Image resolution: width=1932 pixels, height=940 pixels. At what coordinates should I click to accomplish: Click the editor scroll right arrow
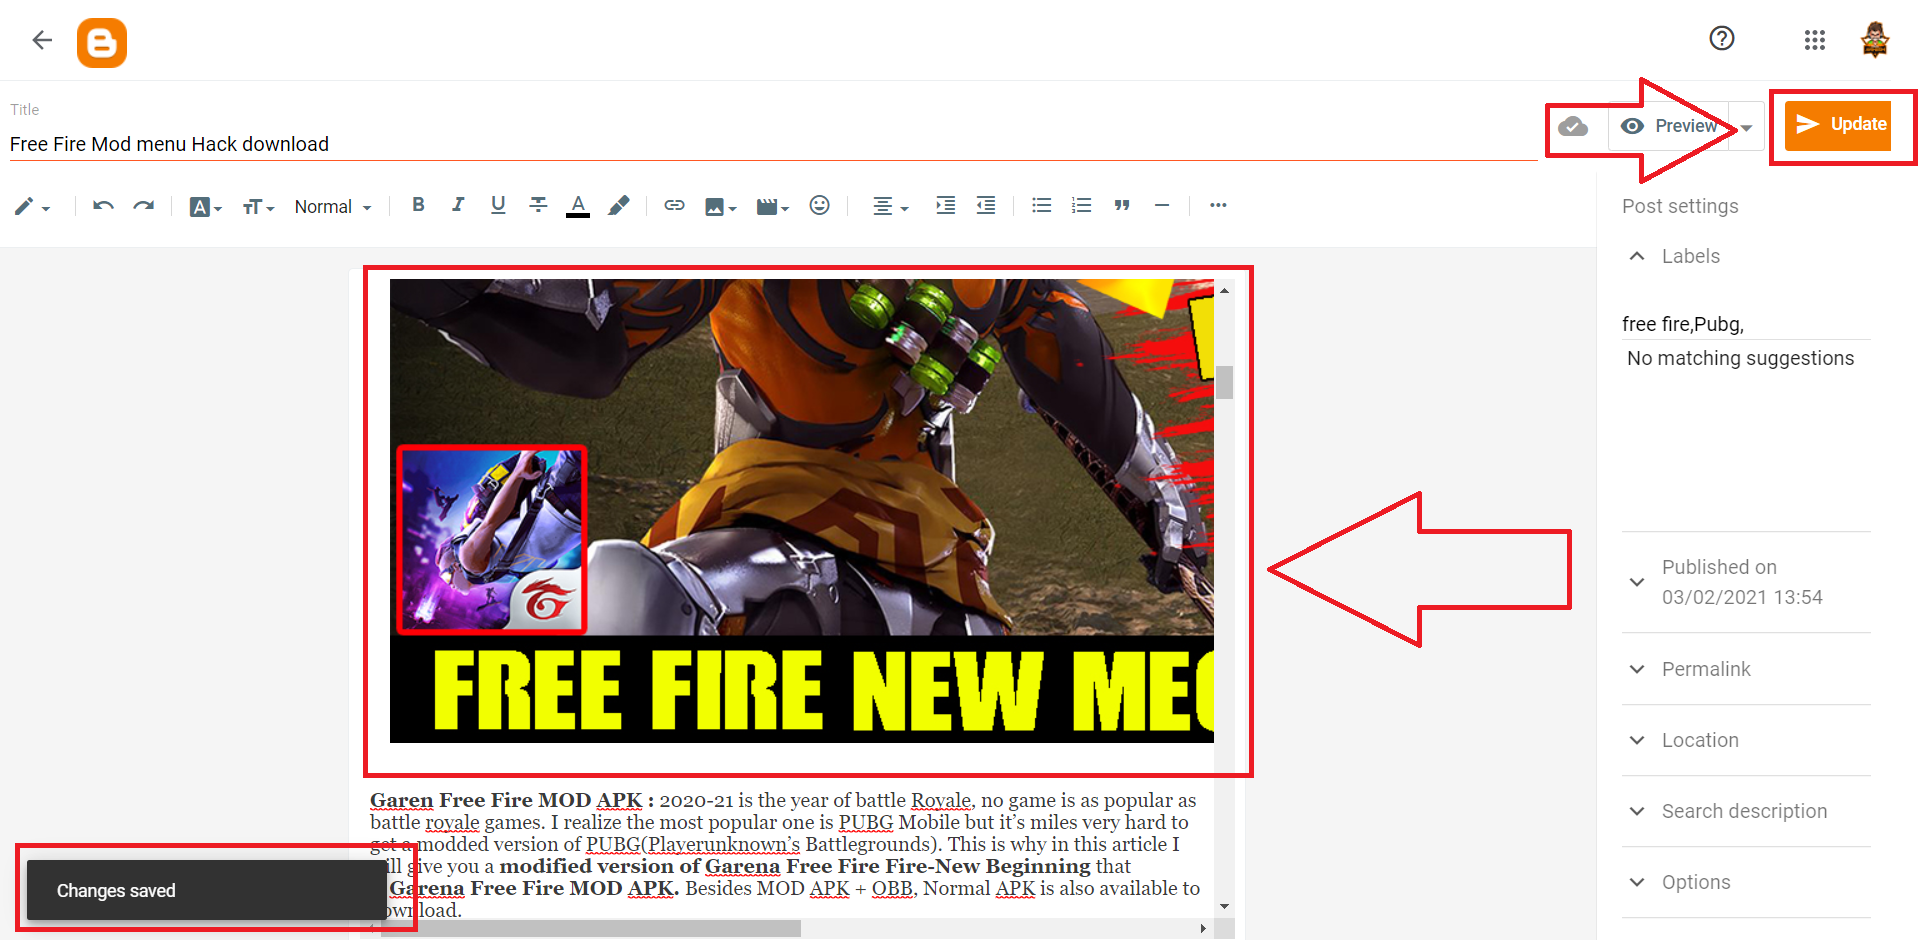pos(1203,929)
